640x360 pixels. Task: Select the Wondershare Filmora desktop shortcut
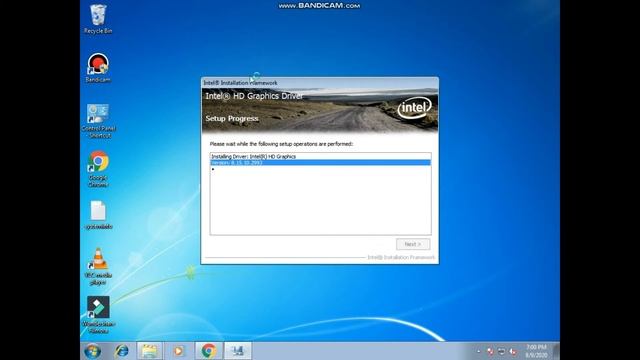(x=98, y=314)
